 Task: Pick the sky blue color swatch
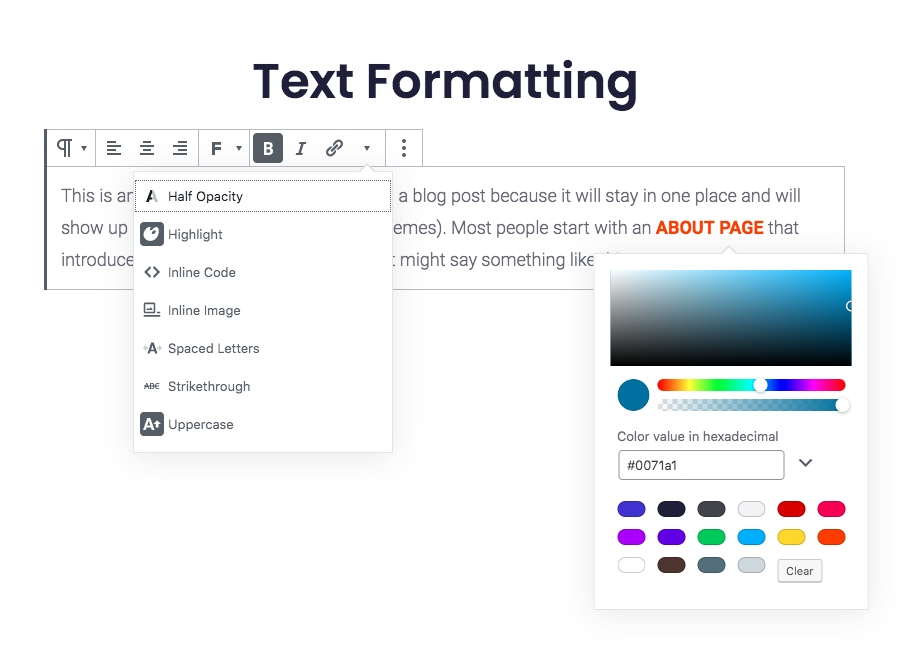coord(751,537)
